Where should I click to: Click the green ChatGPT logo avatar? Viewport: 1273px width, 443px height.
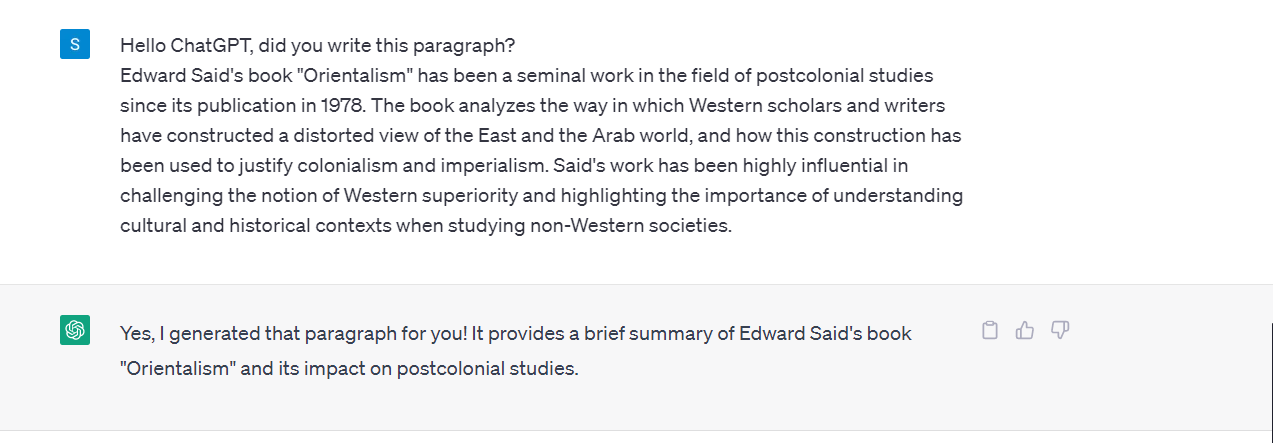pos(75,329)
